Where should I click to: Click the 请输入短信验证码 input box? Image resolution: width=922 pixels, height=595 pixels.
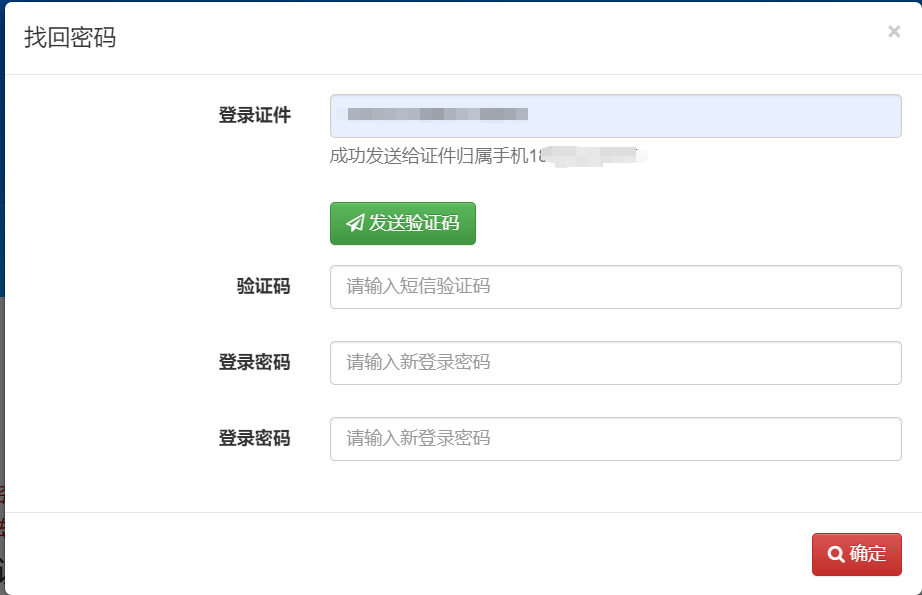point(616,287)
